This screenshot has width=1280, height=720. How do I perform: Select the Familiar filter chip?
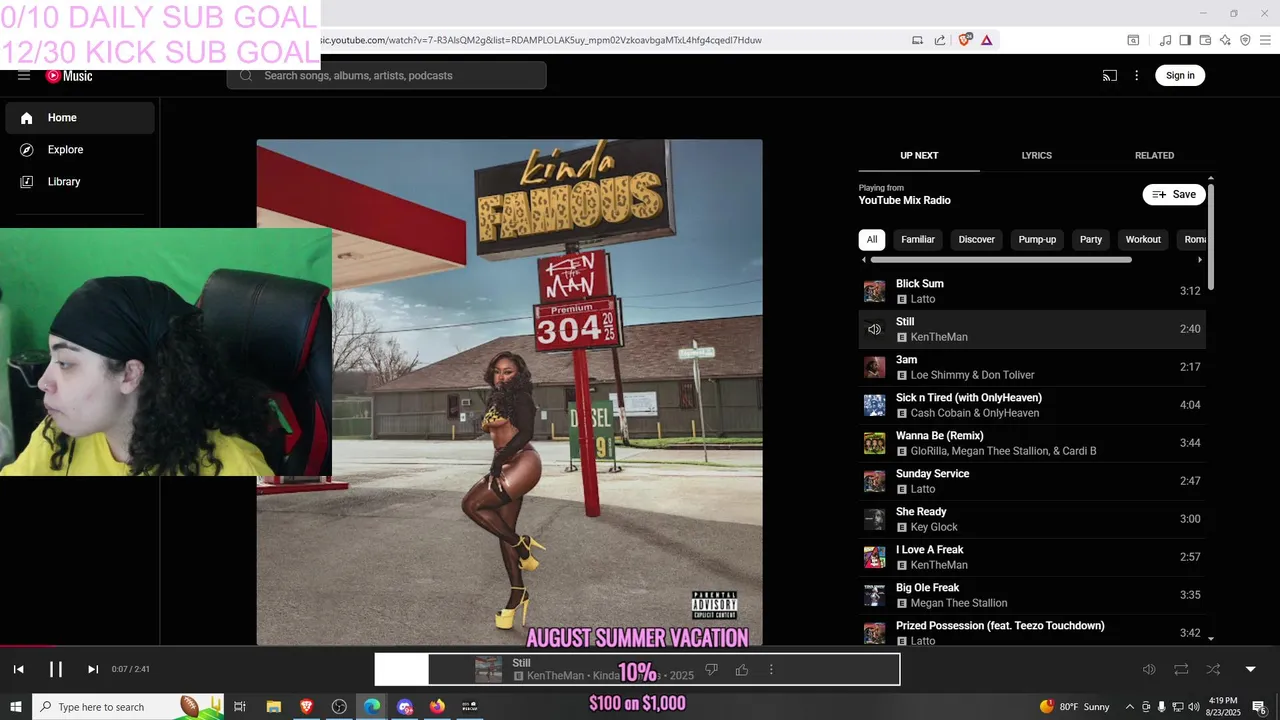point(918,240)
